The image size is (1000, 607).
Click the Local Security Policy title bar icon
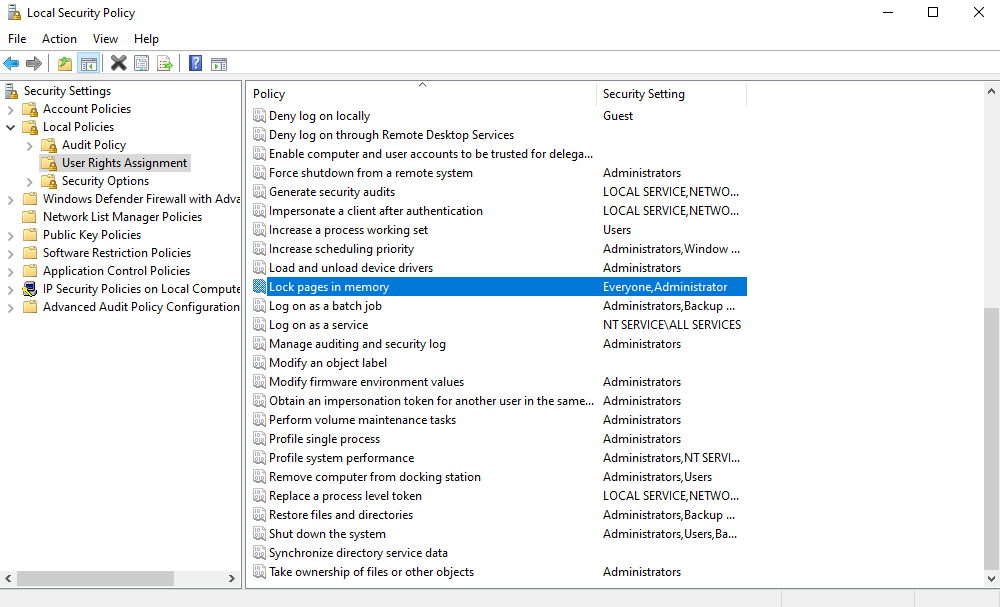pos(13,13)
